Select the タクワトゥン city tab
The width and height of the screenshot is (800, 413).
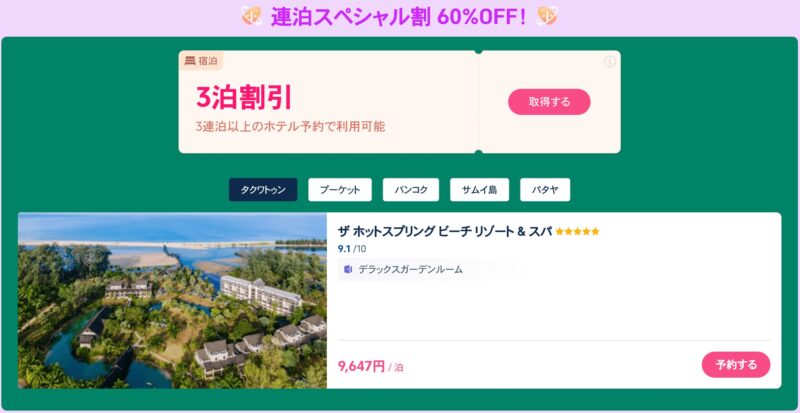(x=263, y=190)
